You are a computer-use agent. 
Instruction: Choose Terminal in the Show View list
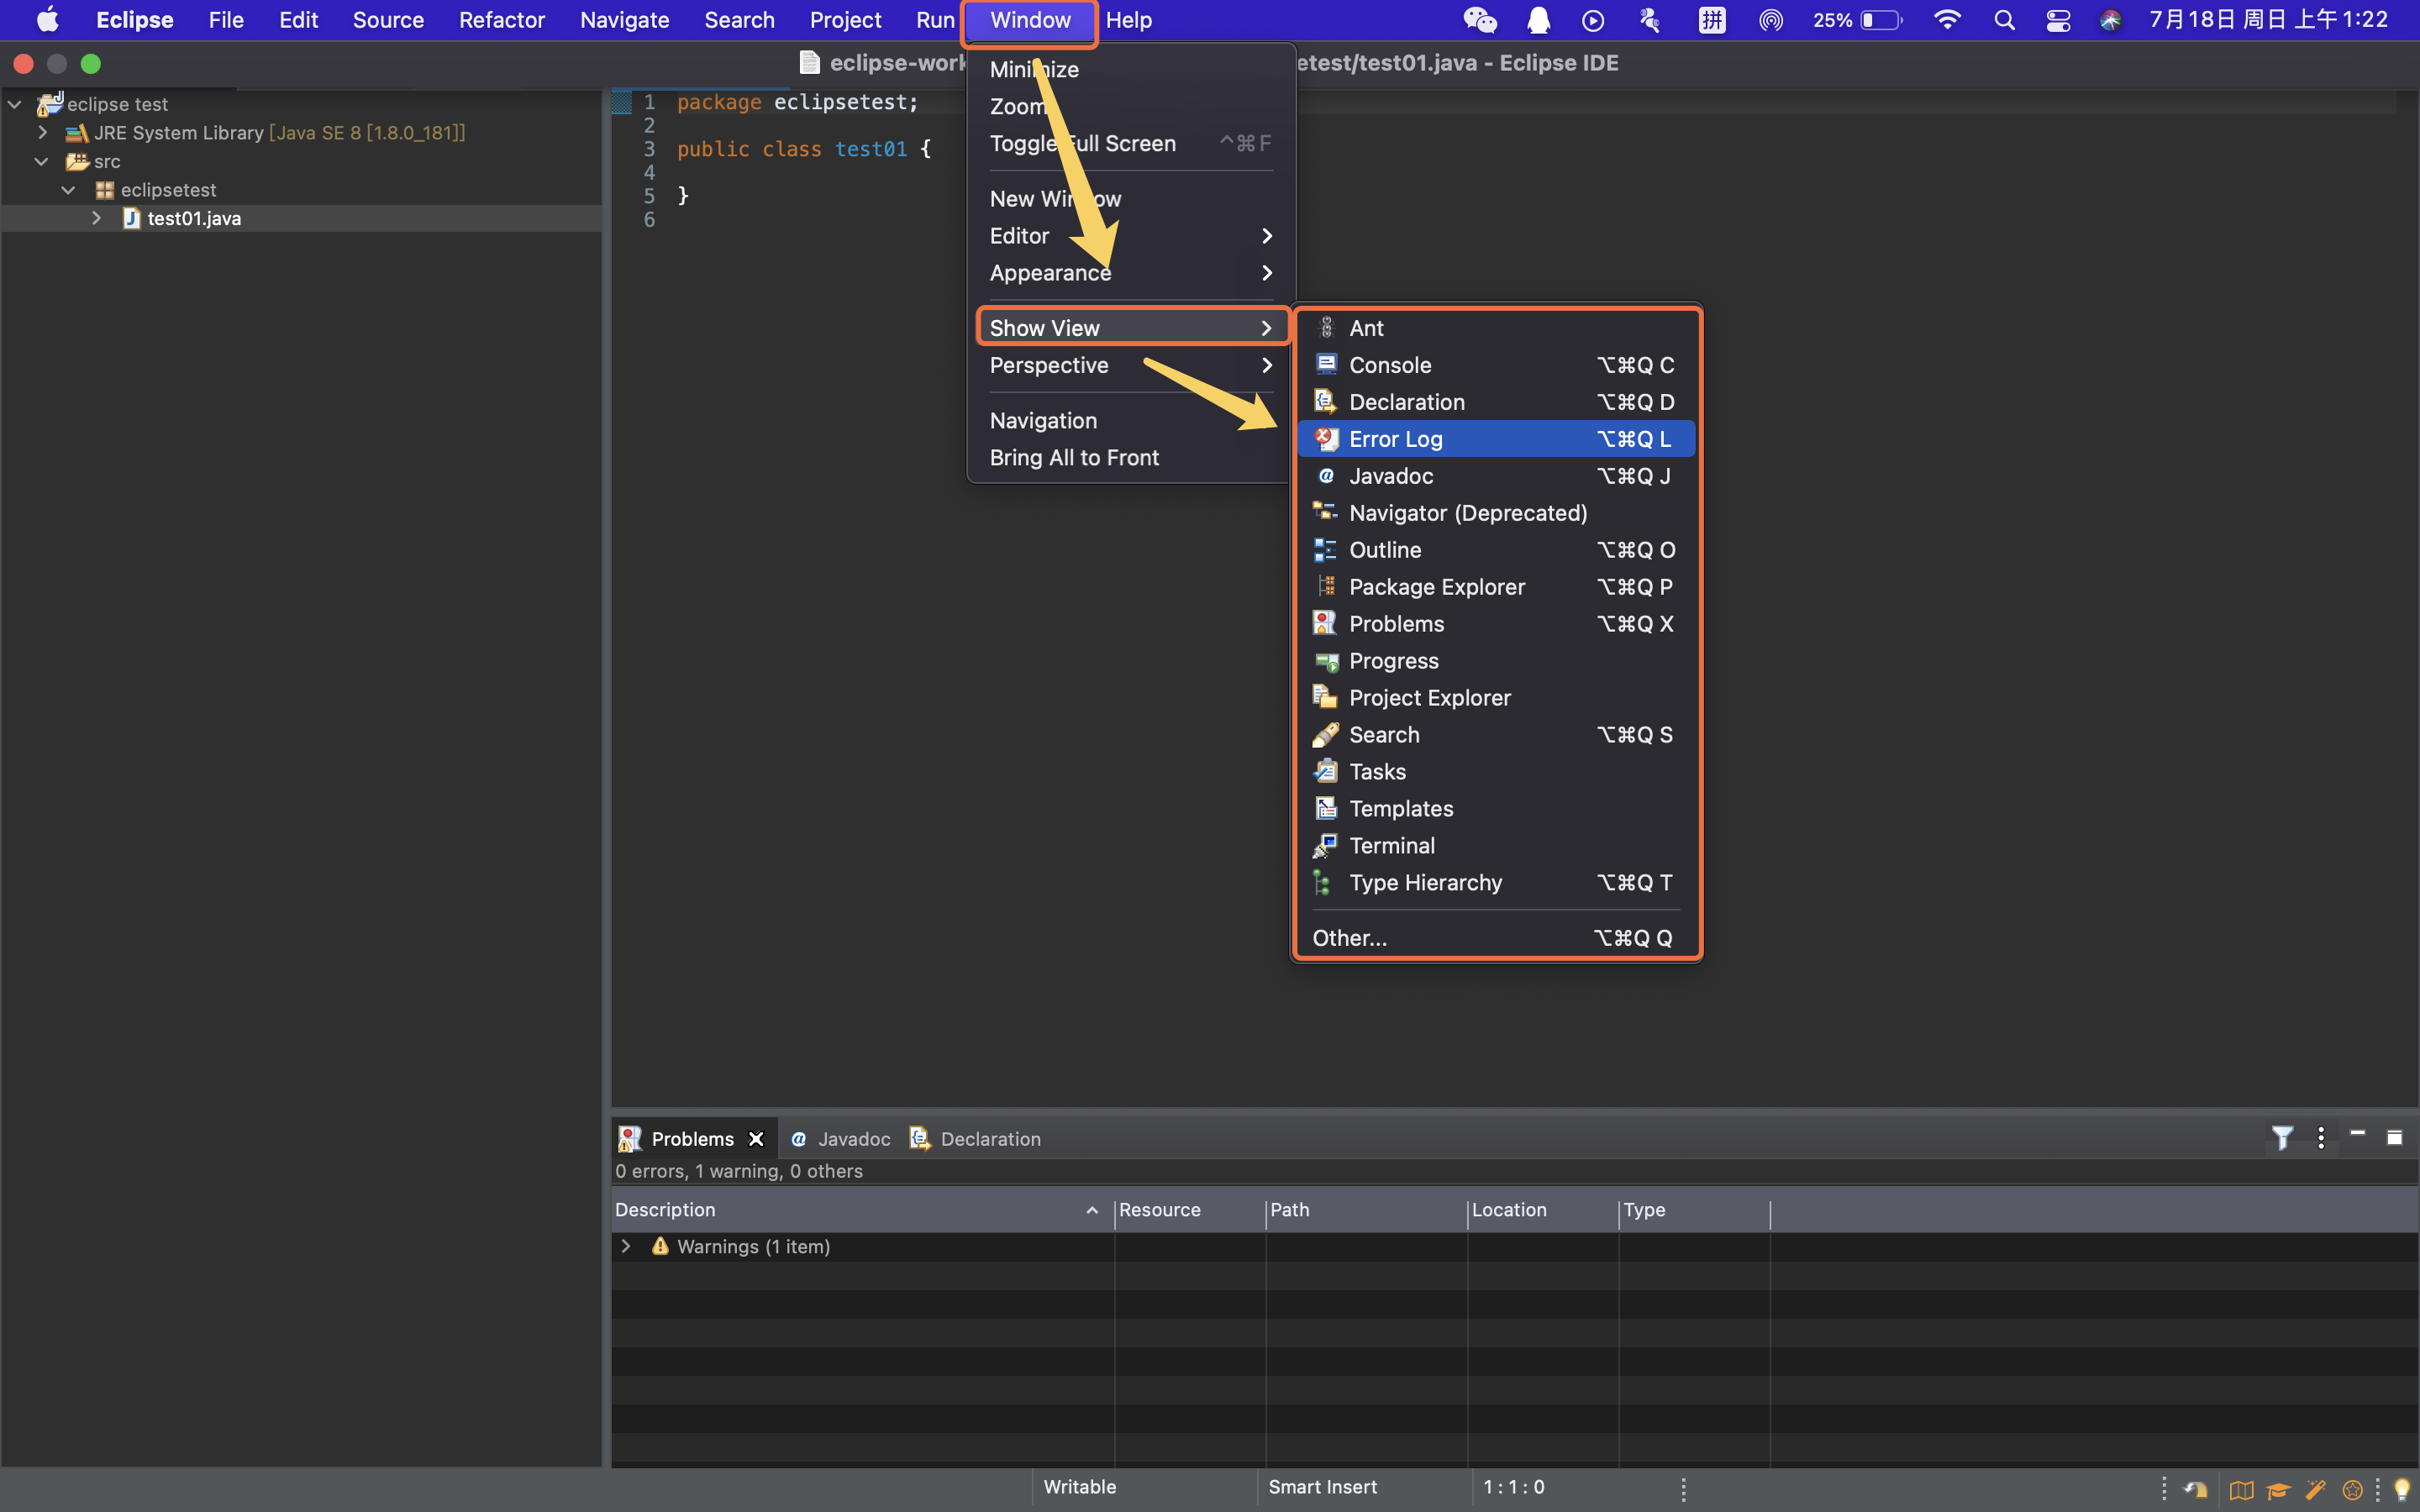1391,845
